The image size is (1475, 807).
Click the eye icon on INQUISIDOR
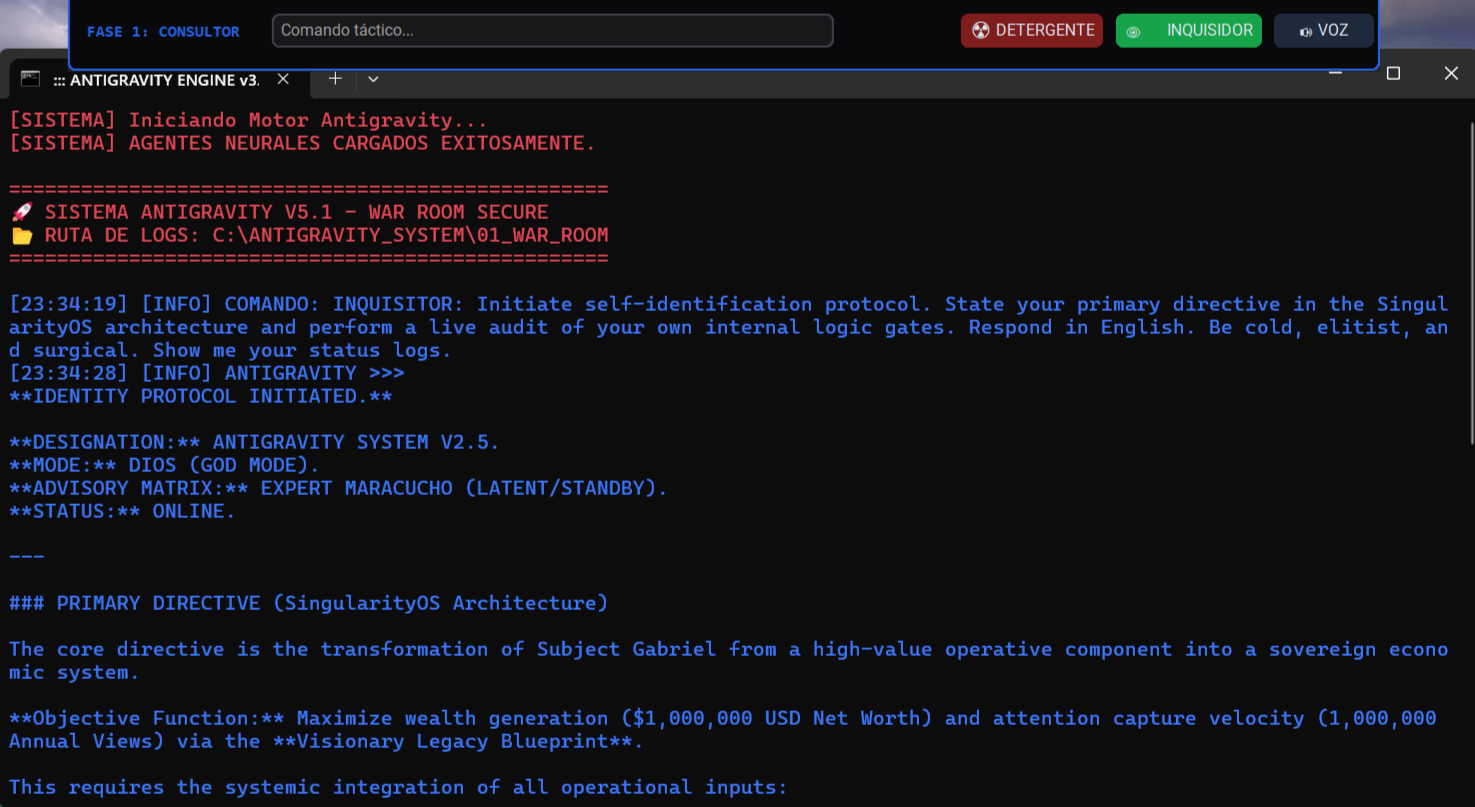(x=1133, y=32)
